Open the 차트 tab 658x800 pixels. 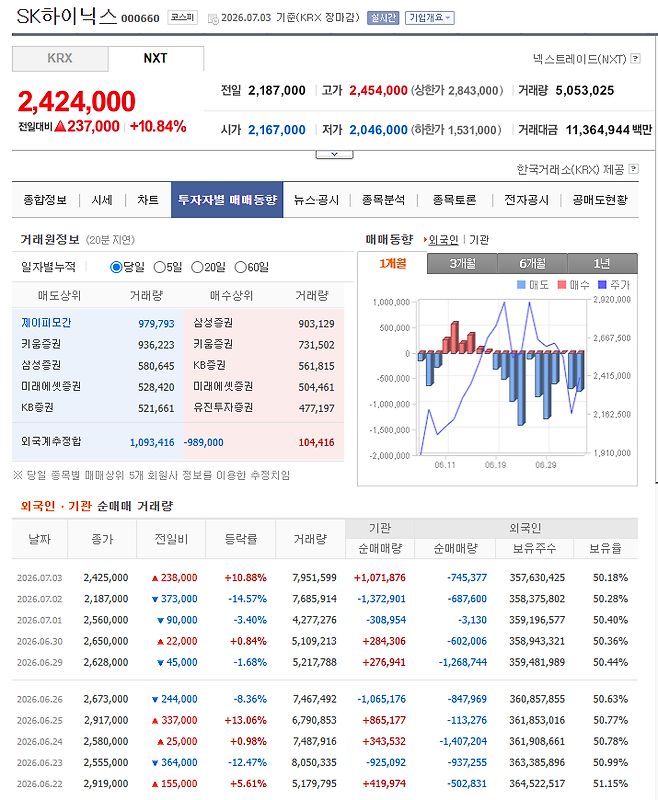pos(148,200)
